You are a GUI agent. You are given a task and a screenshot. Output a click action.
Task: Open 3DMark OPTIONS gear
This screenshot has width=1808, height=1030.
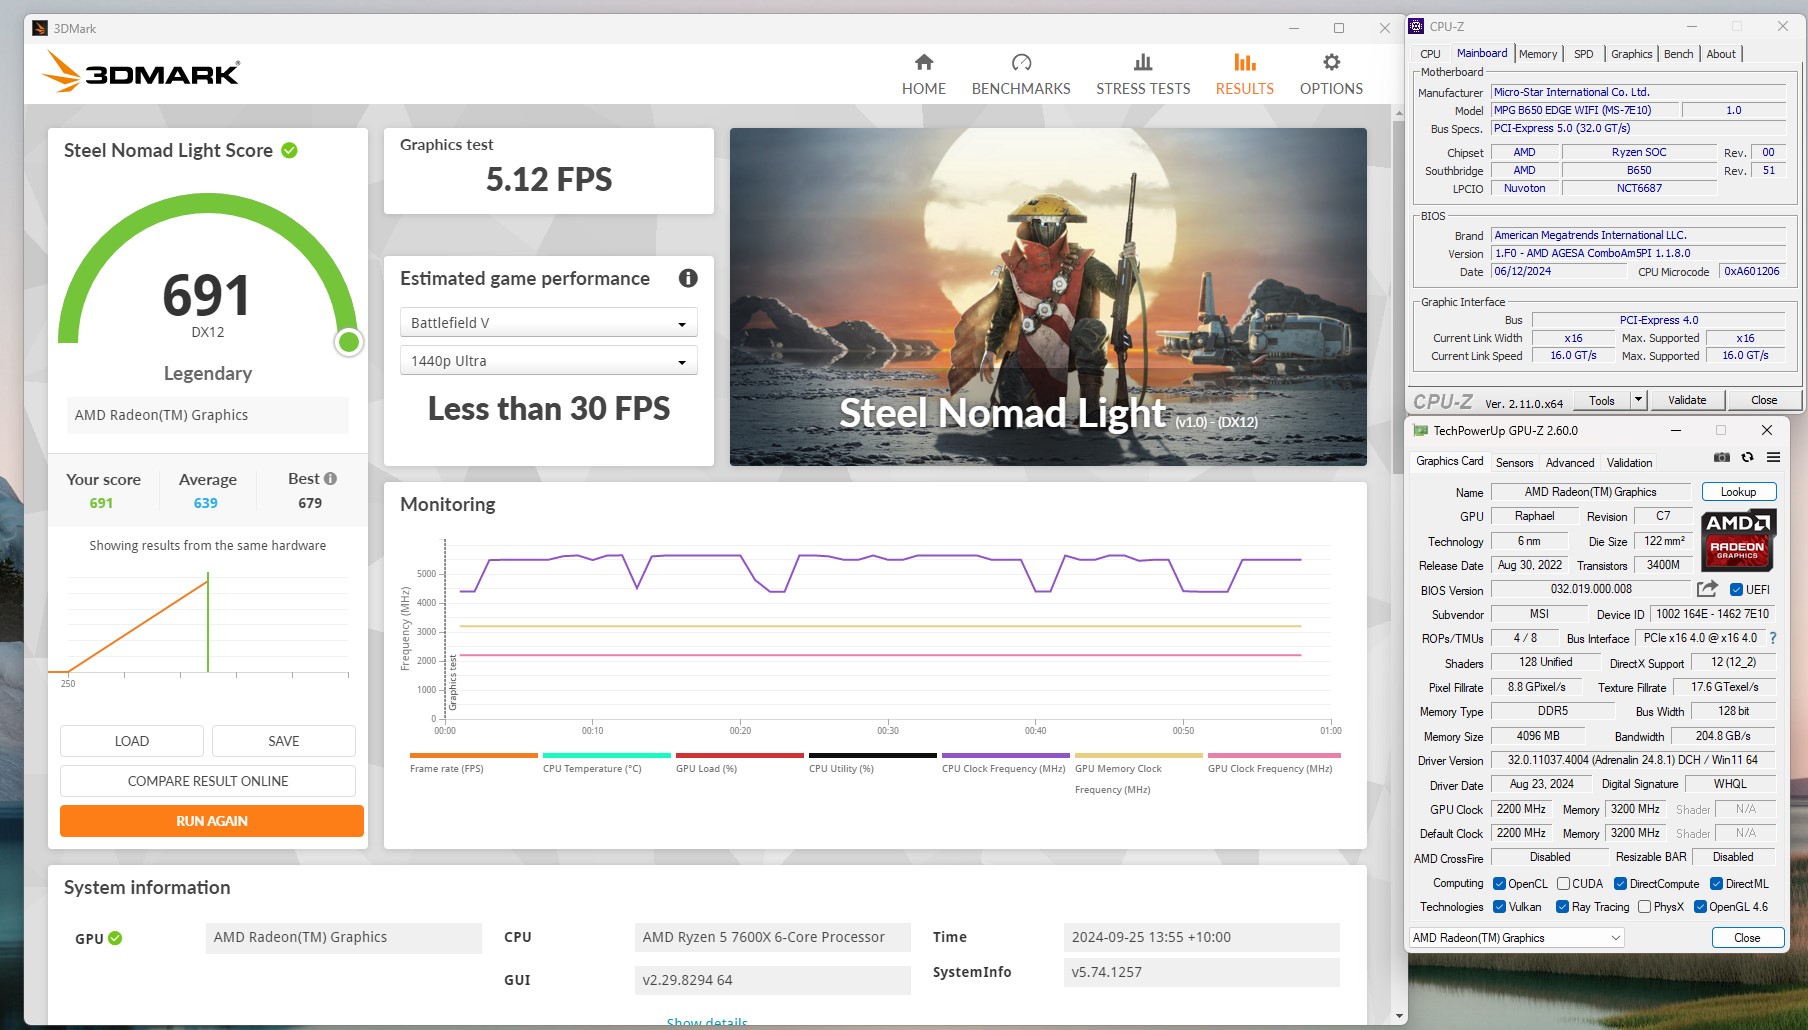click(1331, 75)
